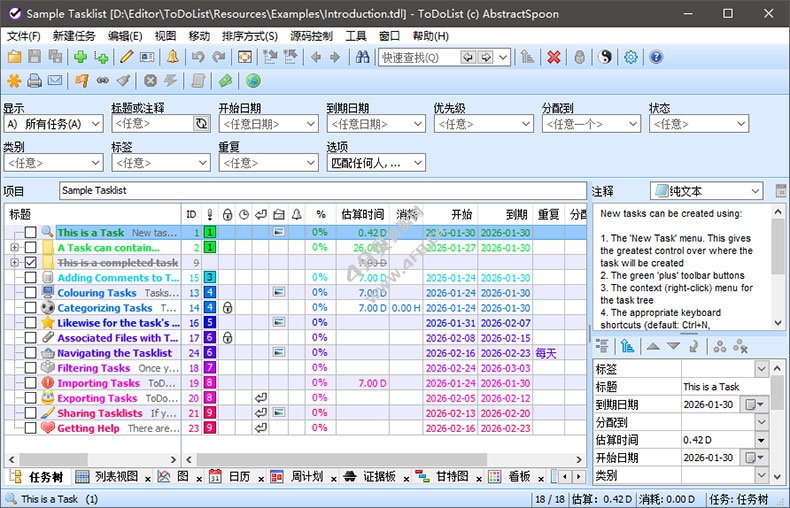Open the 显示 filter dropdown
This screenshot has height=508, width=790.
(x=53, y=124)
